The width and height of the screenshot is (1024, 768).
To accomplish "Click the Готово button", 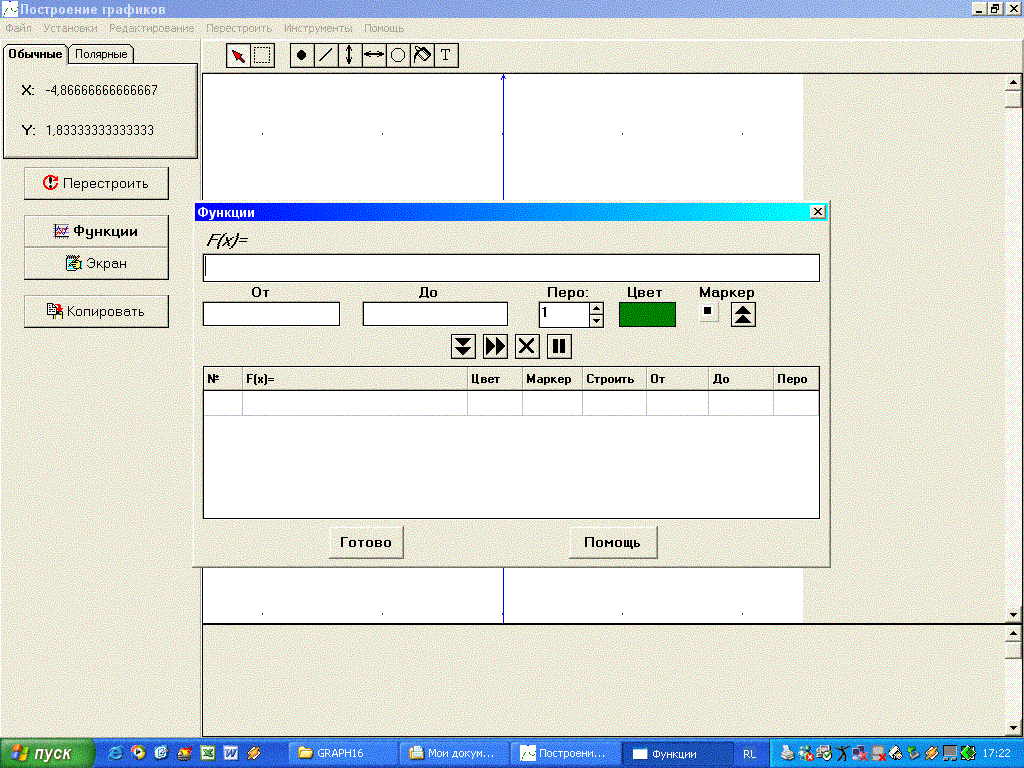I will coord(366,542).
